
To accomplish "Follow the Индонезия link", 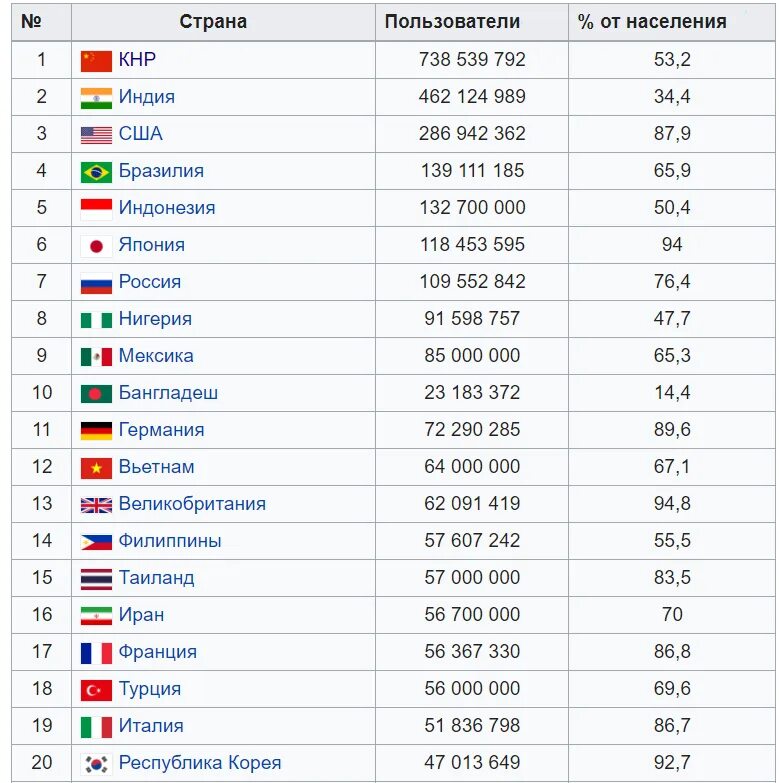I will (167, 208).
